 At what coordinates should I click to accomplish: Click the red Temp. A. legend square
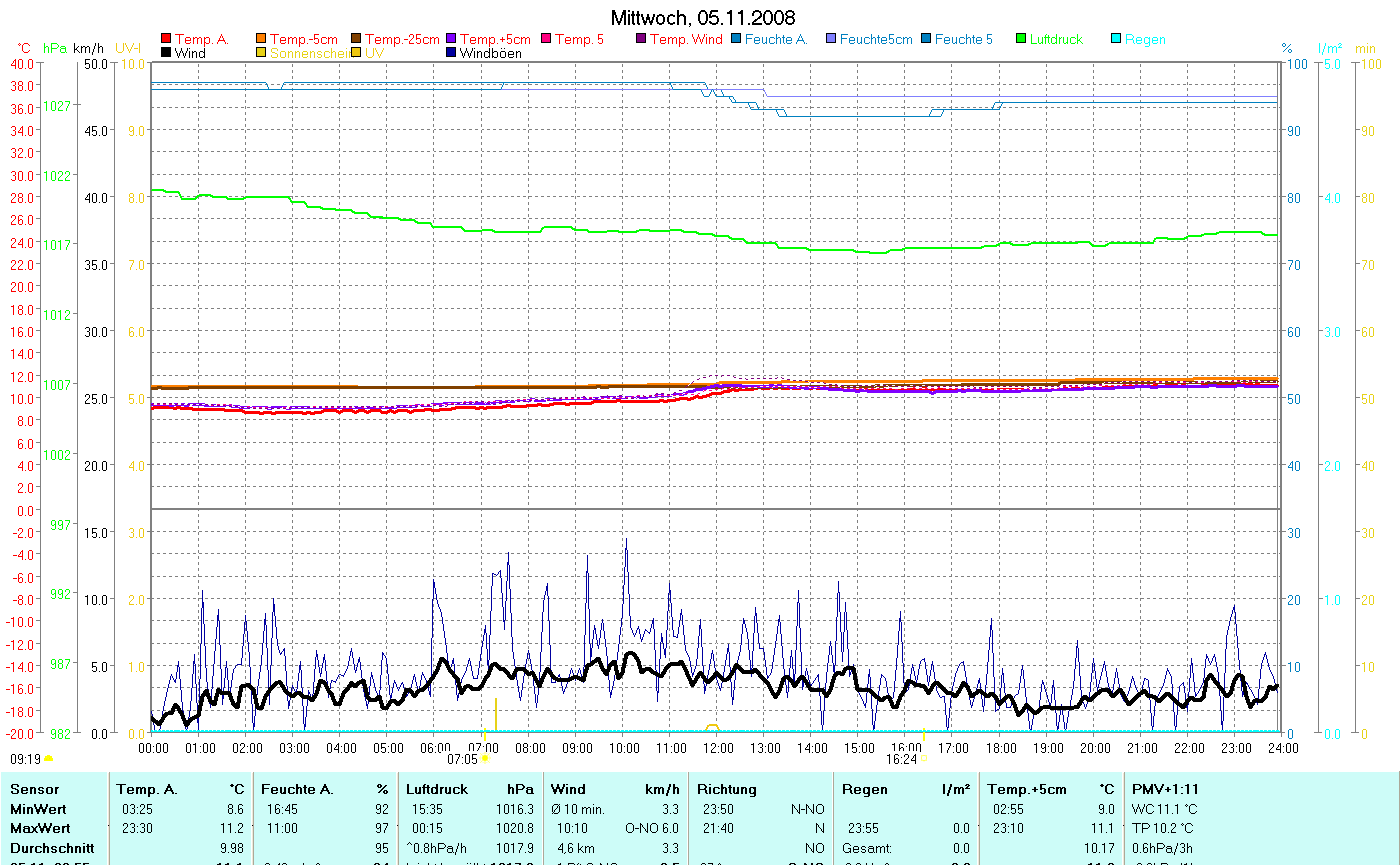166,39
